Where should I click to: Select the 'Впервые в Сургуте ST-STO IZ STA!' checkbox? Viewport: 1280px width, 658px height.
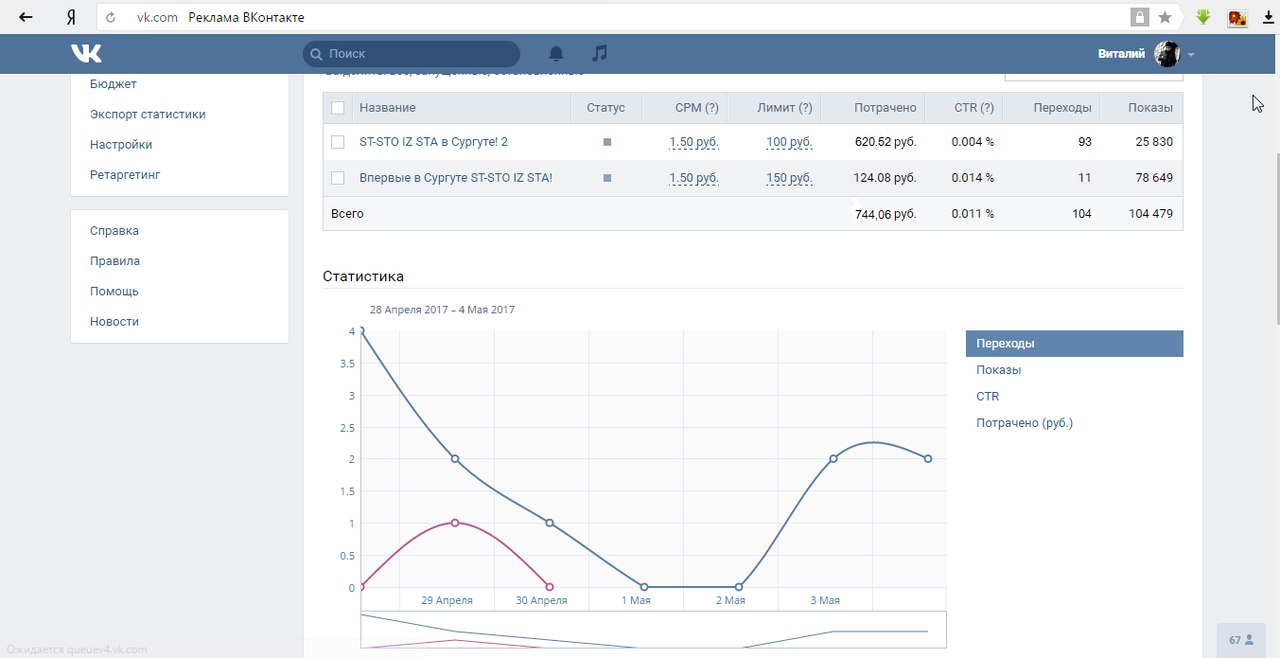[338, 178]
